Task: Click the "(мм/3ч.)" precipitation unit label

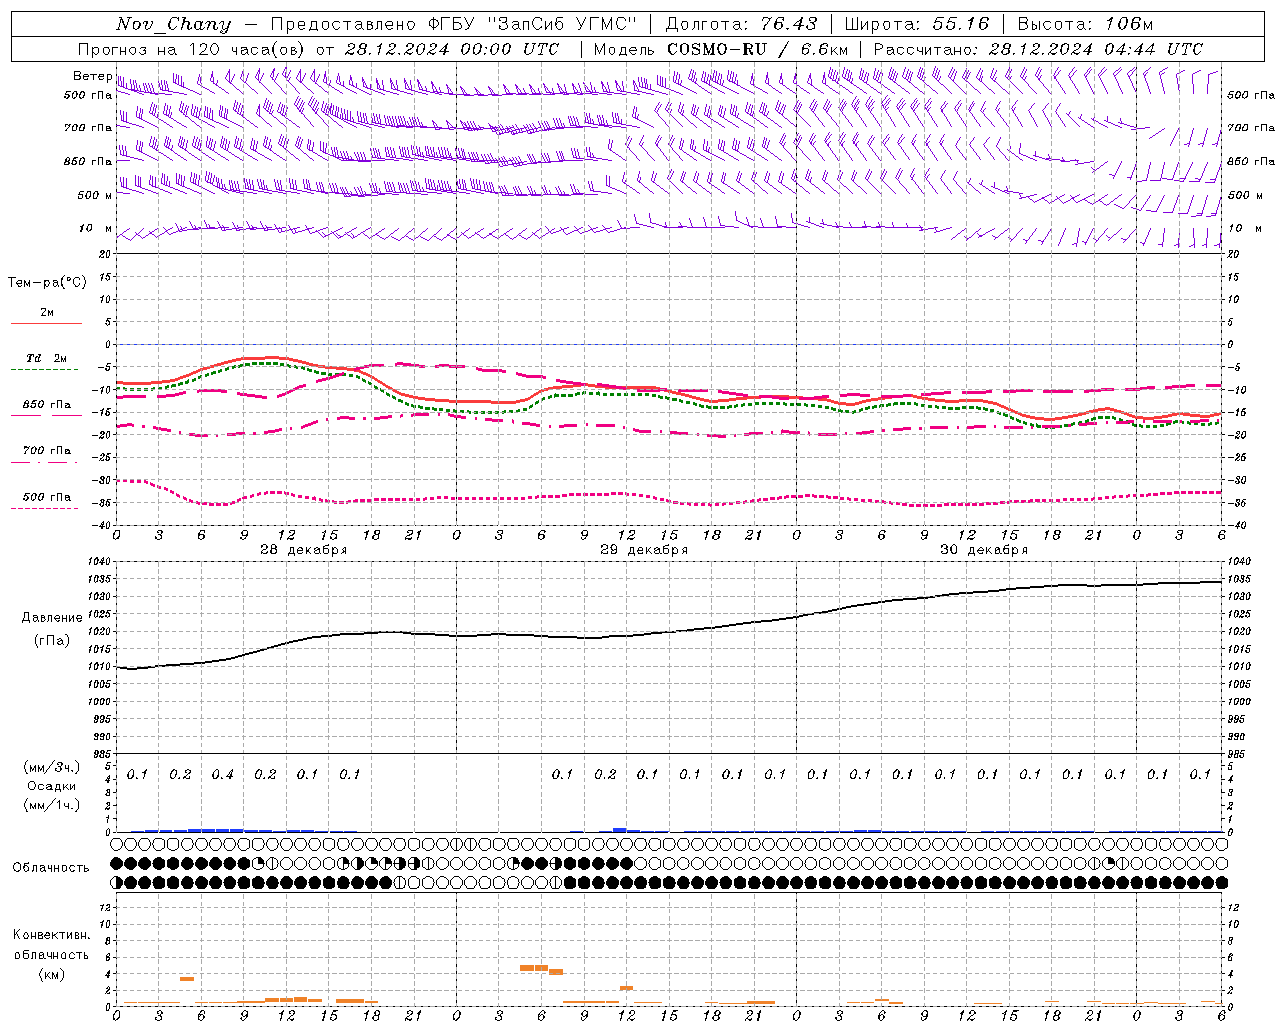Action: click(51, 767)
